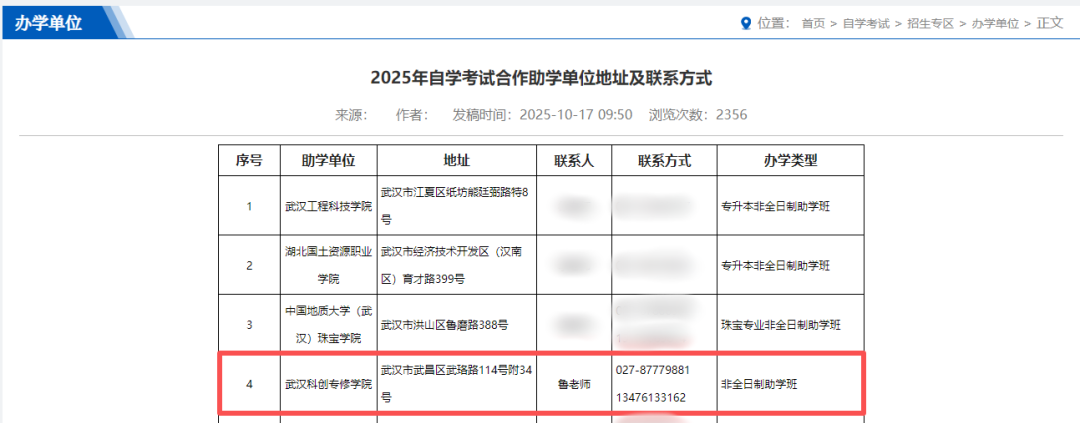Click the 联系人 column header

tap(574, 160)
